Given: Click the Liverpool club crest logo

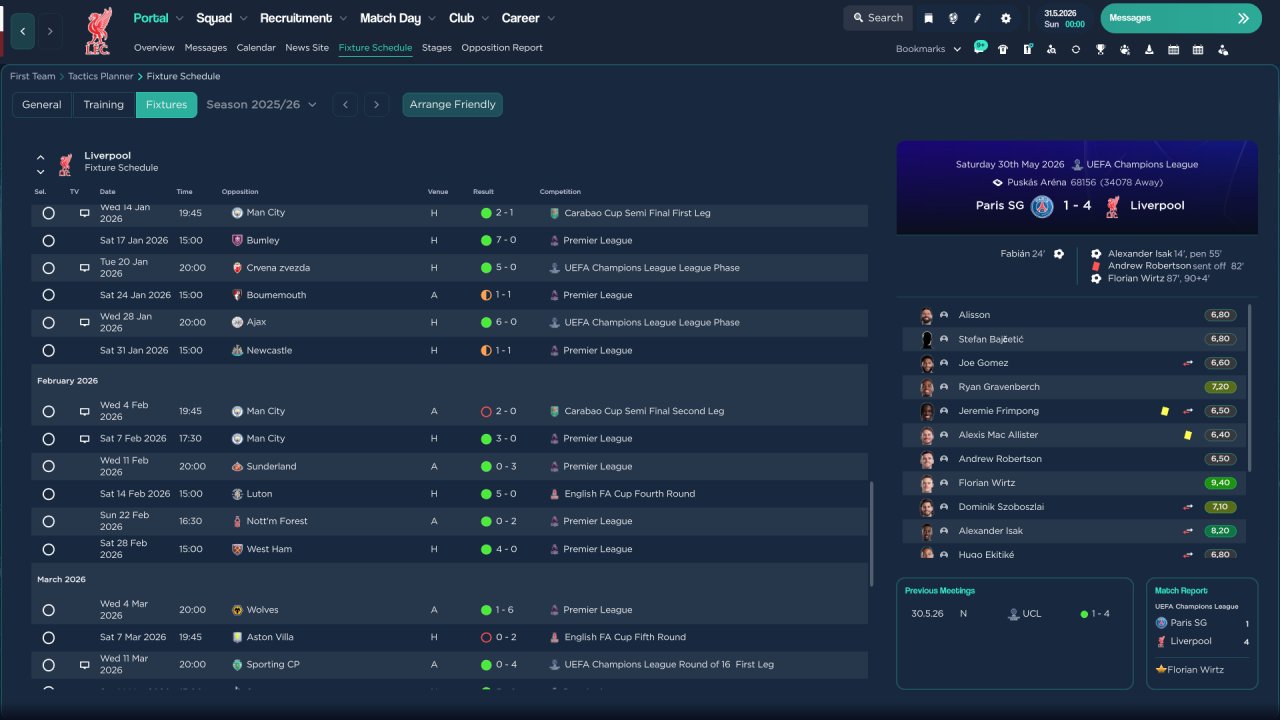Looking at the screenshot, I should click(98, 30).
